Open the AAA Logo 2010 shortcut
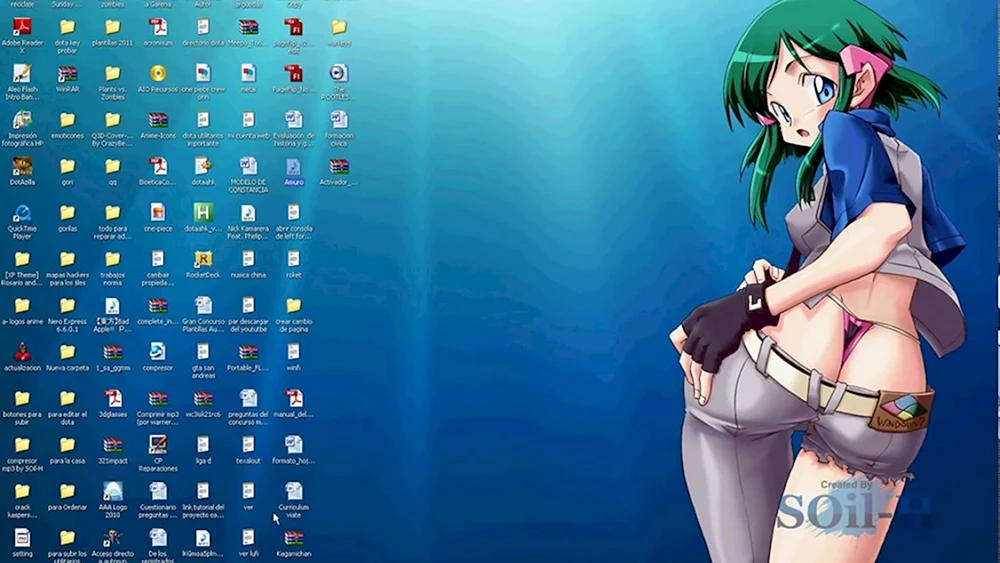Viewport: 1000px width, 563px height. (113, 492)
